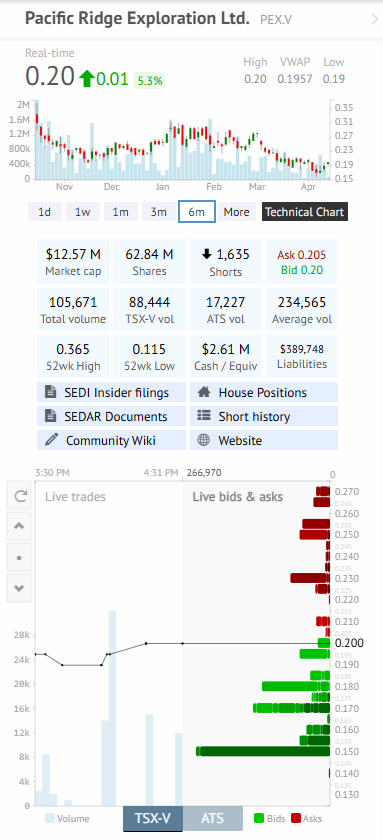Open SEDI Insider filings link

click(111, 392)
